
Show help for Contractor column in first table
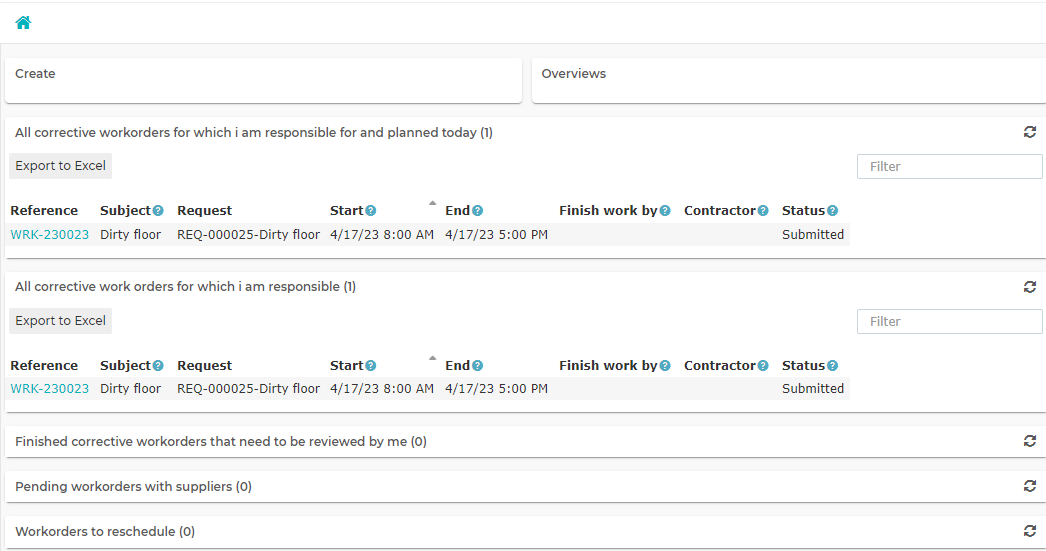pos(763,211)
